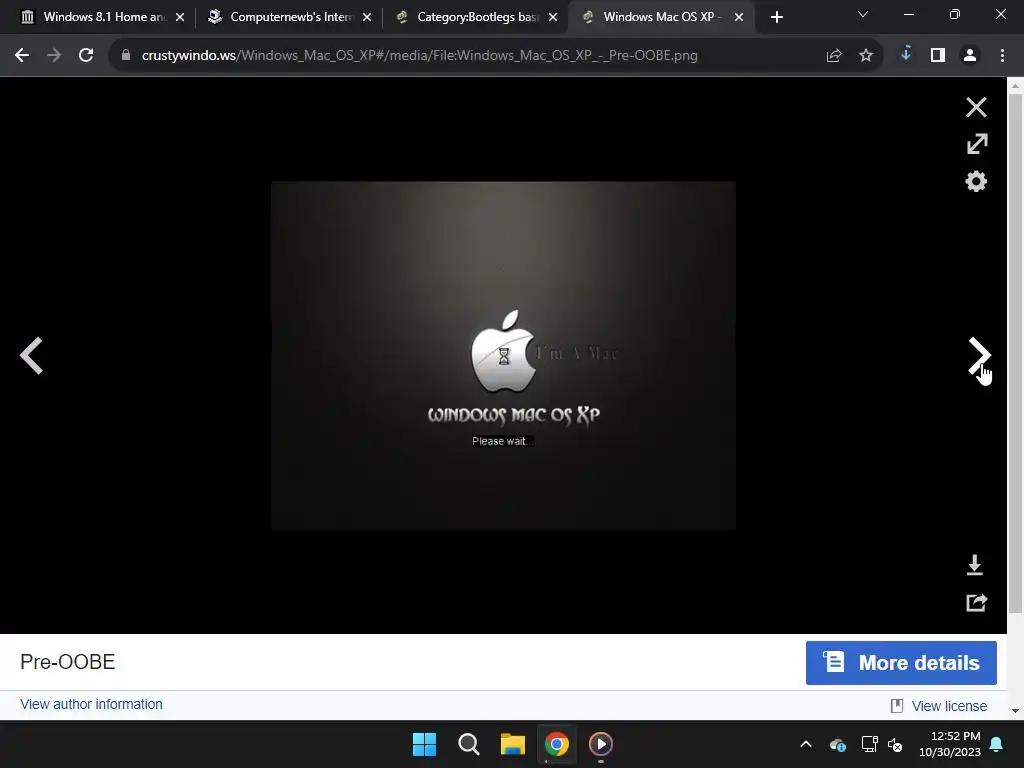Go to next image with the right arrow
This screenshot has width=1024, height=768.
(979, 356)
